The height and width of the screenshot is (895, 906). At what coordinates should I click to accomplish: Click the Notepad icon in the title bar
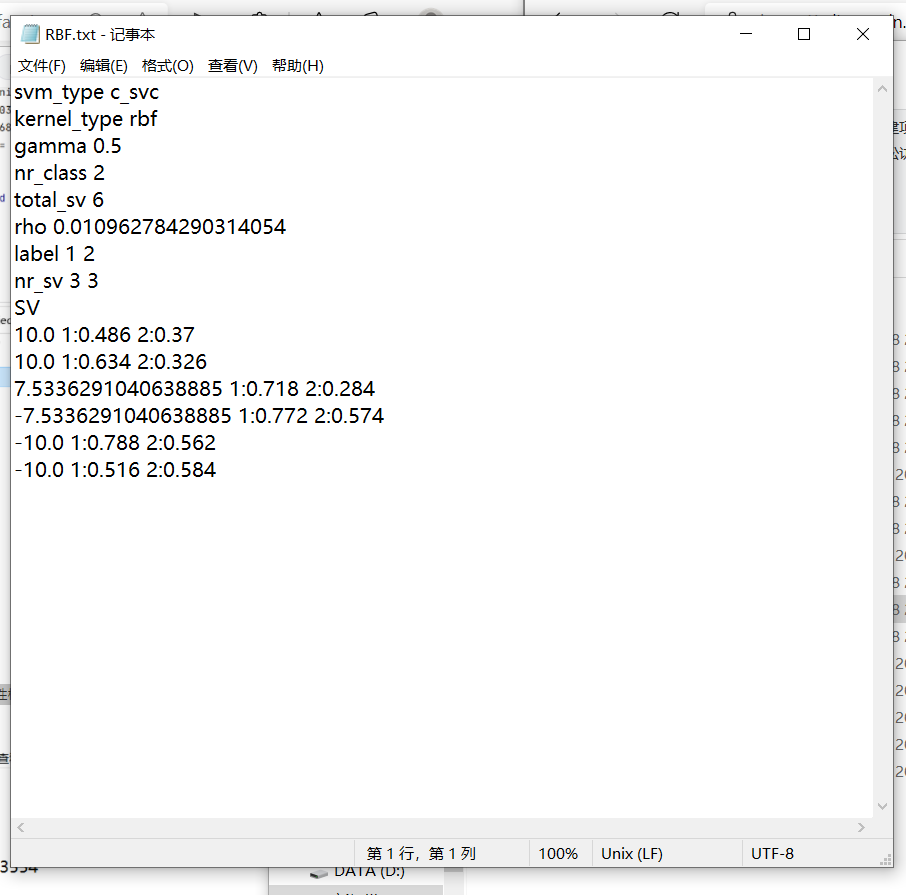coord(30,35)
